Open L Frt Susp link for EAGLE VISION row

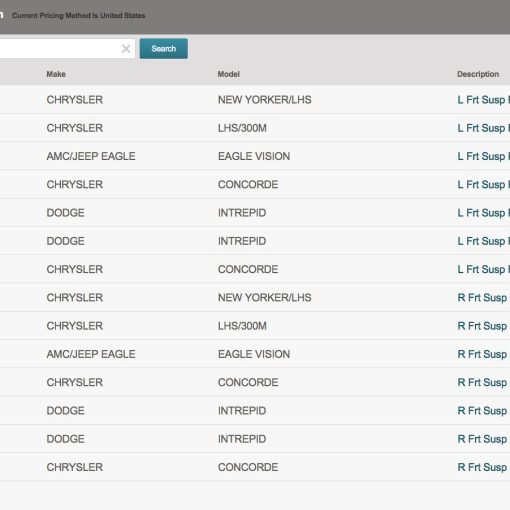tap(483, 156)
